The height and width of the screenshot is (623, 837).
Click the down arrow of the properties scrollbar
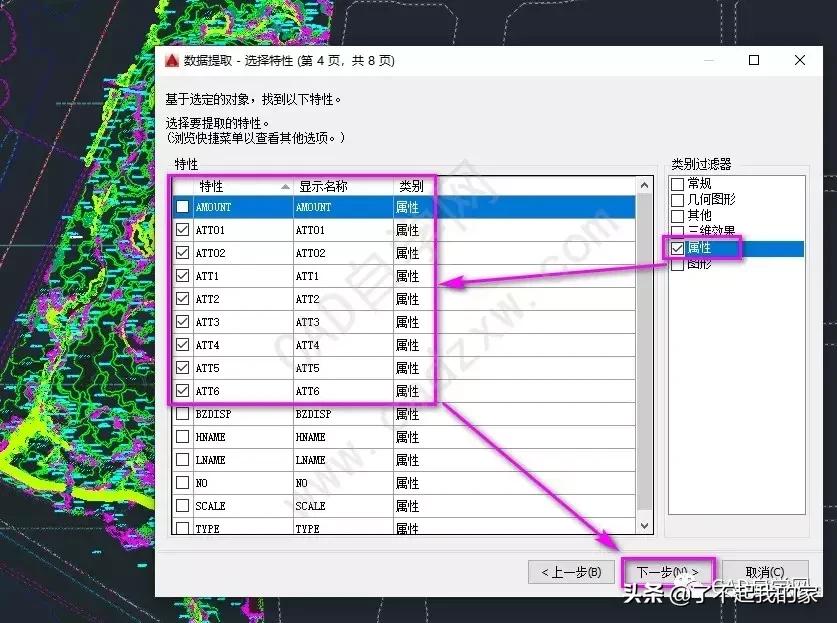643,526
